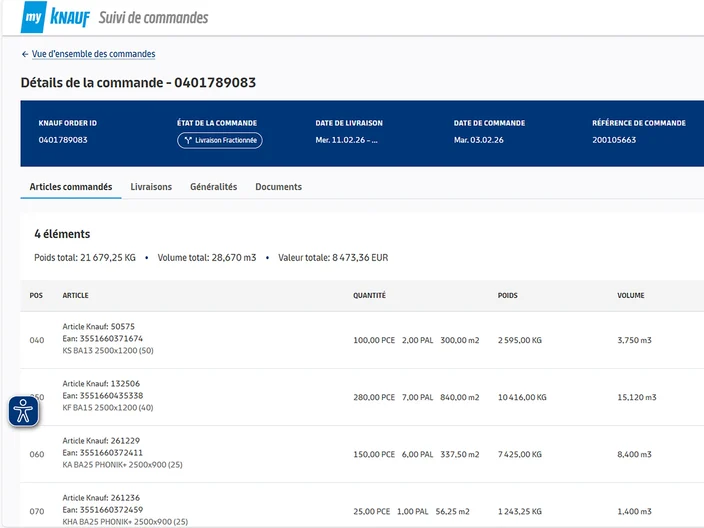
Task: Click position 040 cell
Action: 37,340
